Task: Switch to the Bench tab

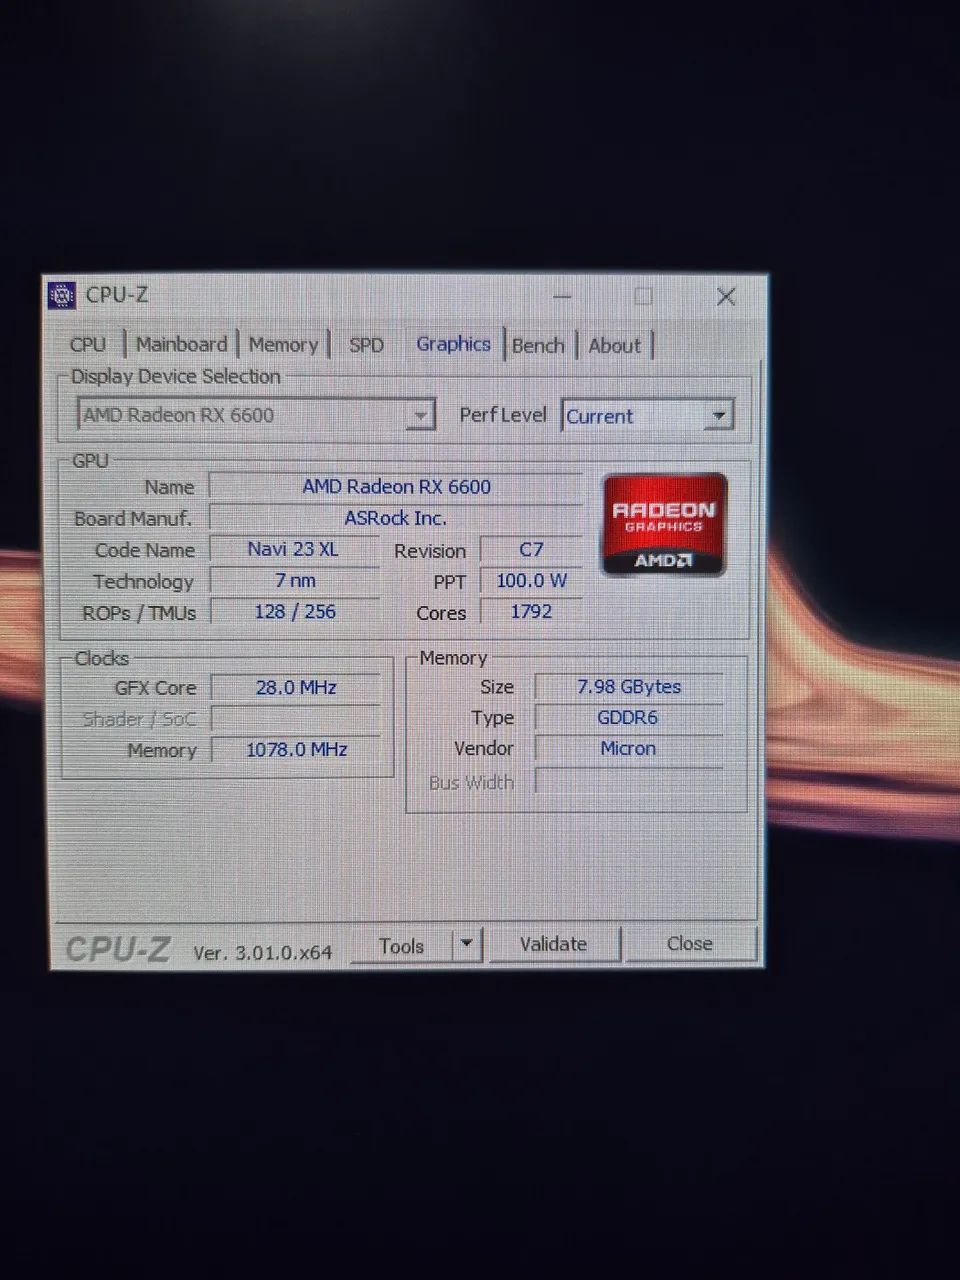Action: 538,345
